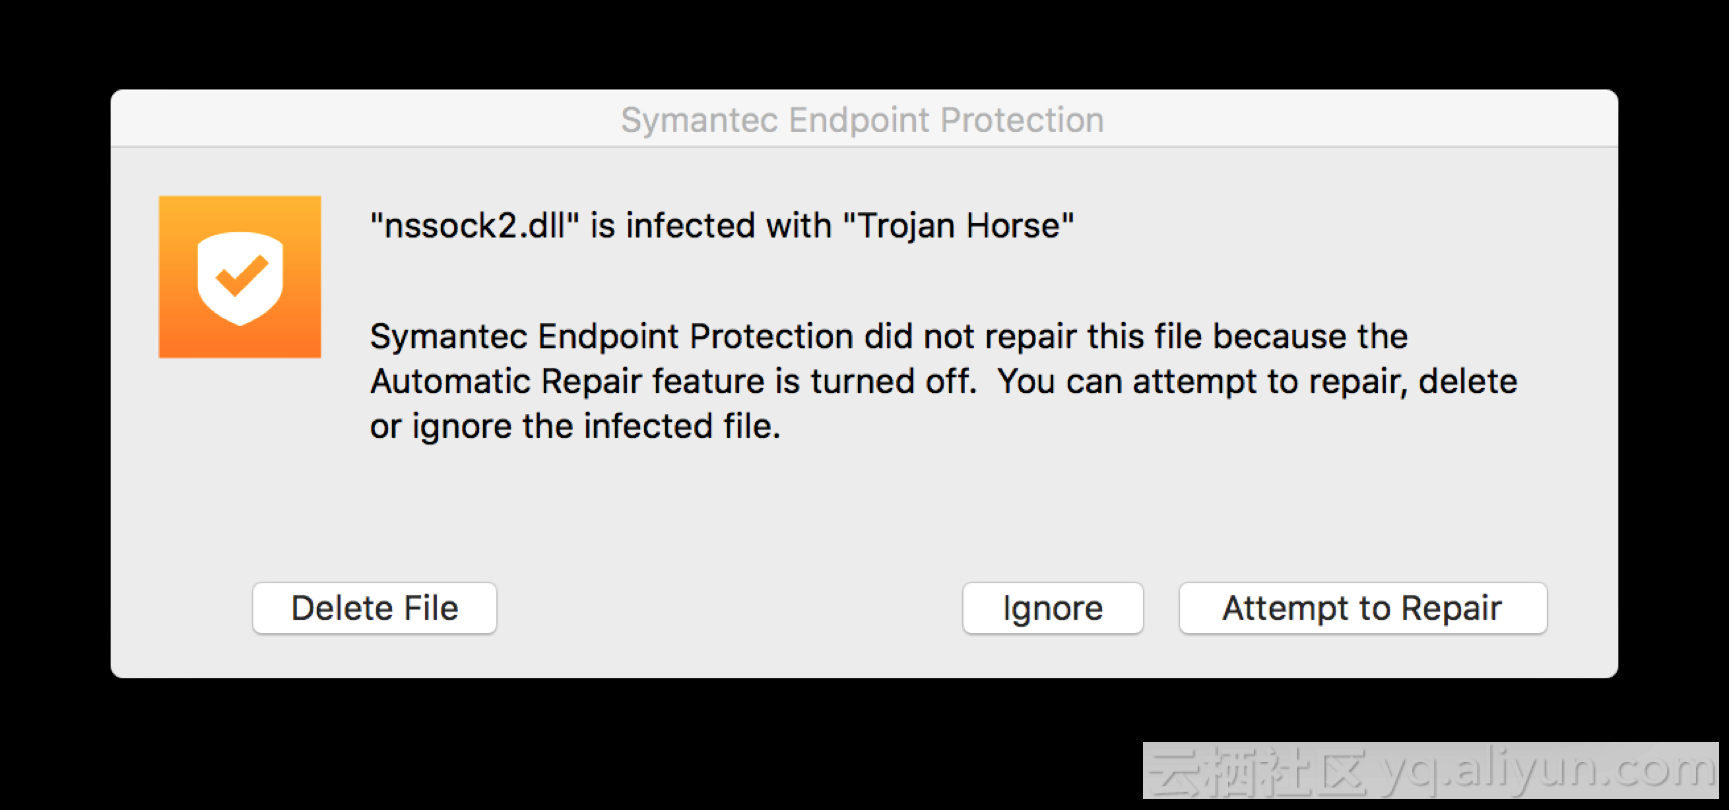Click the empty gap between Delete File and Ignore
The width and height of the screenshot is (1729, 810).
pyautogui.click(x=729, y=608)
